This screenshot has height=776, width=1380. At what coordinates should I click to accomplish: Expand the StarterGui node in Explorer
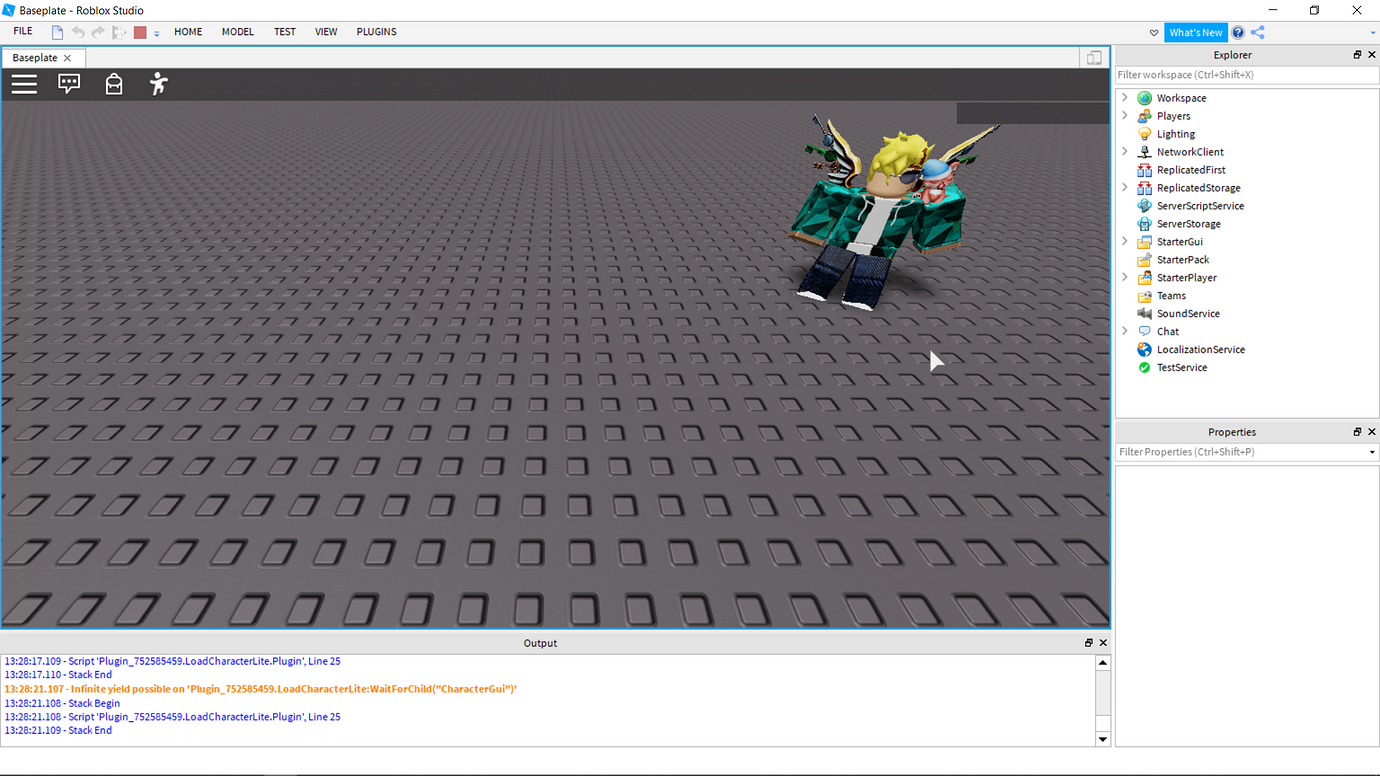[1124, 241]
